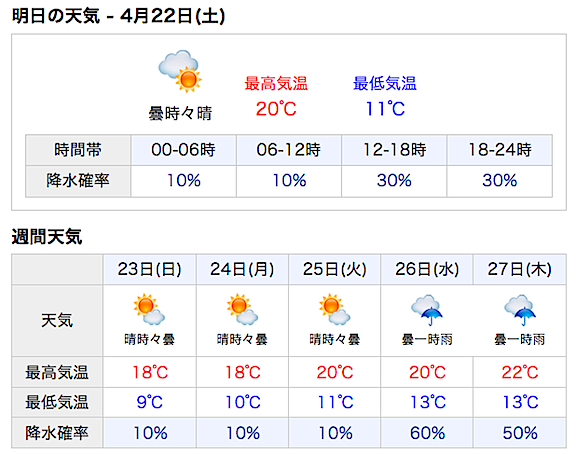Click the 27日(木) column header
Viewport: 576px width, 454px height.
[519, 269]
